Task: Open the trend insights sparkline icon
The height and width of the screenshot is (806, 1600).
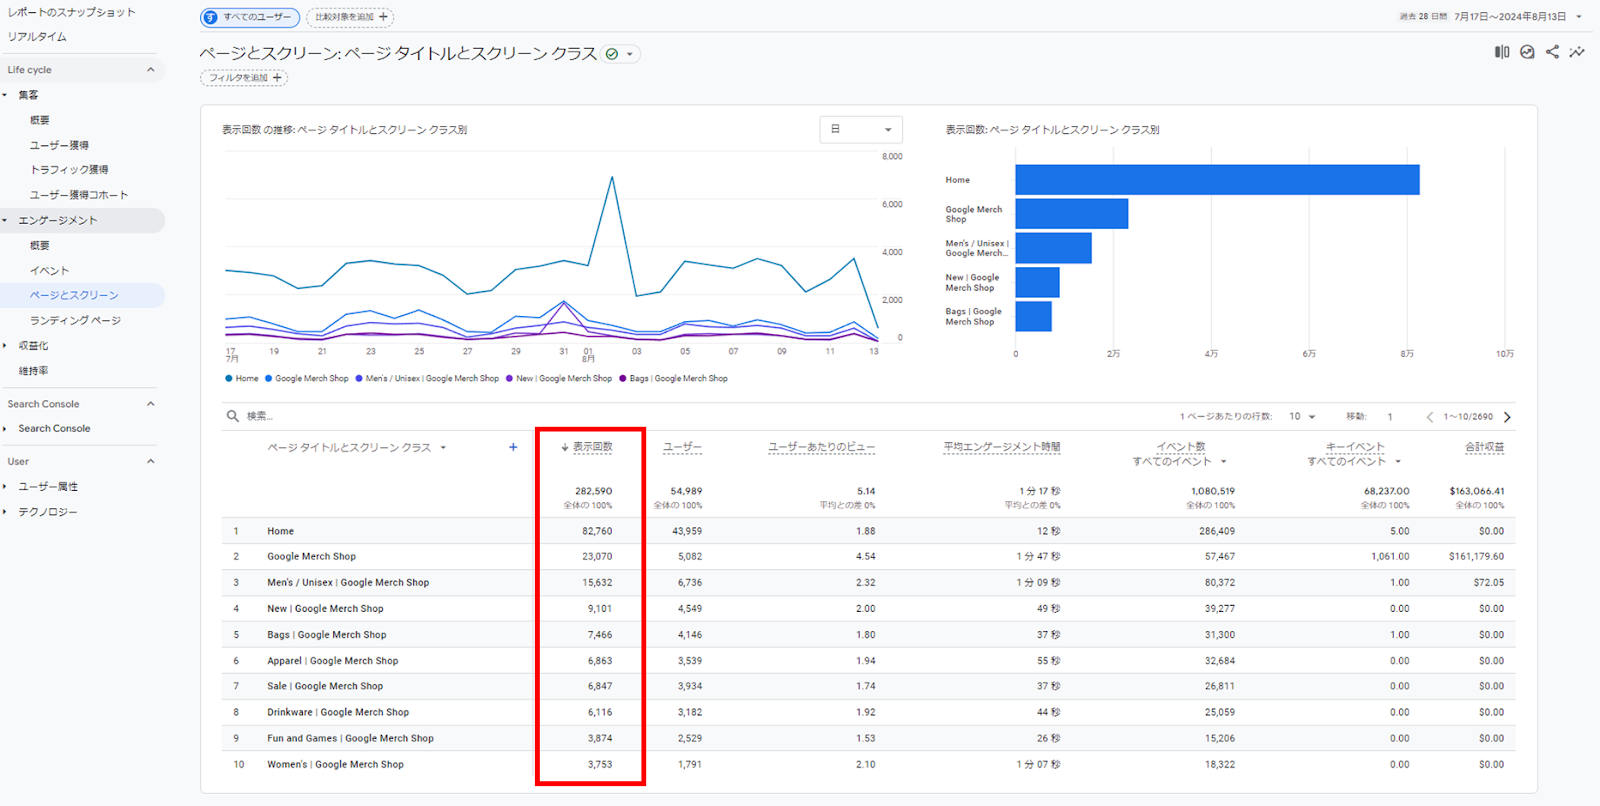Action: (1577, 52)
